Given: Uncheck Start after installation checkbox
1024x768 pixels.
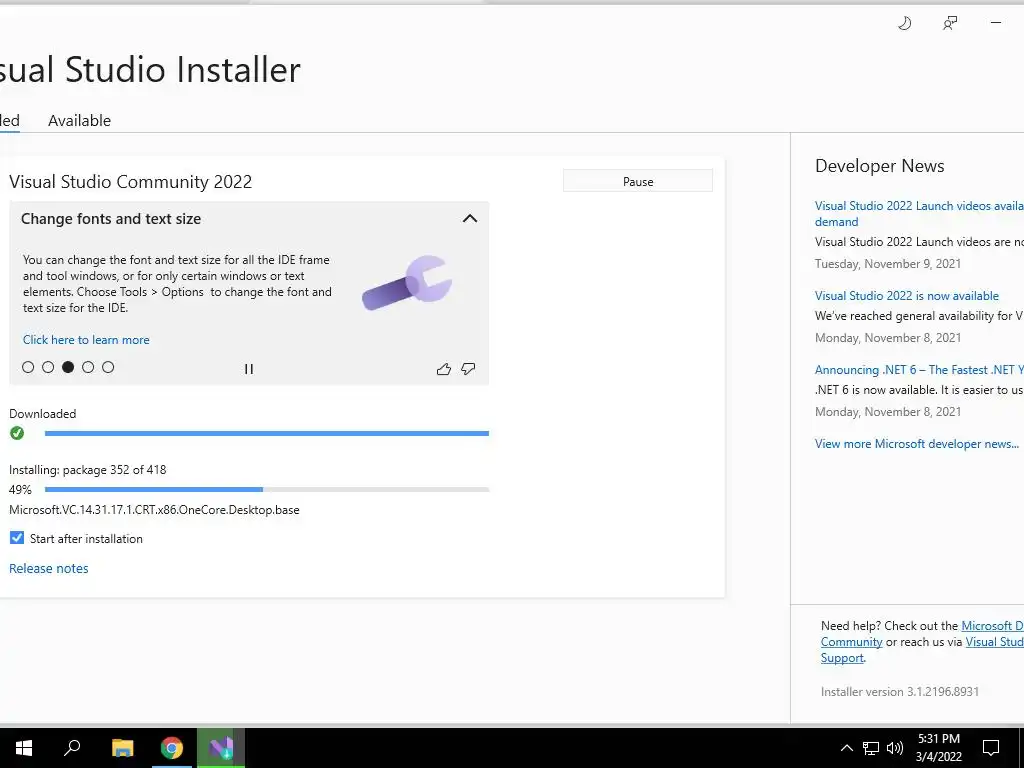Looking at the screenshot, I should (x=17, y=537).
